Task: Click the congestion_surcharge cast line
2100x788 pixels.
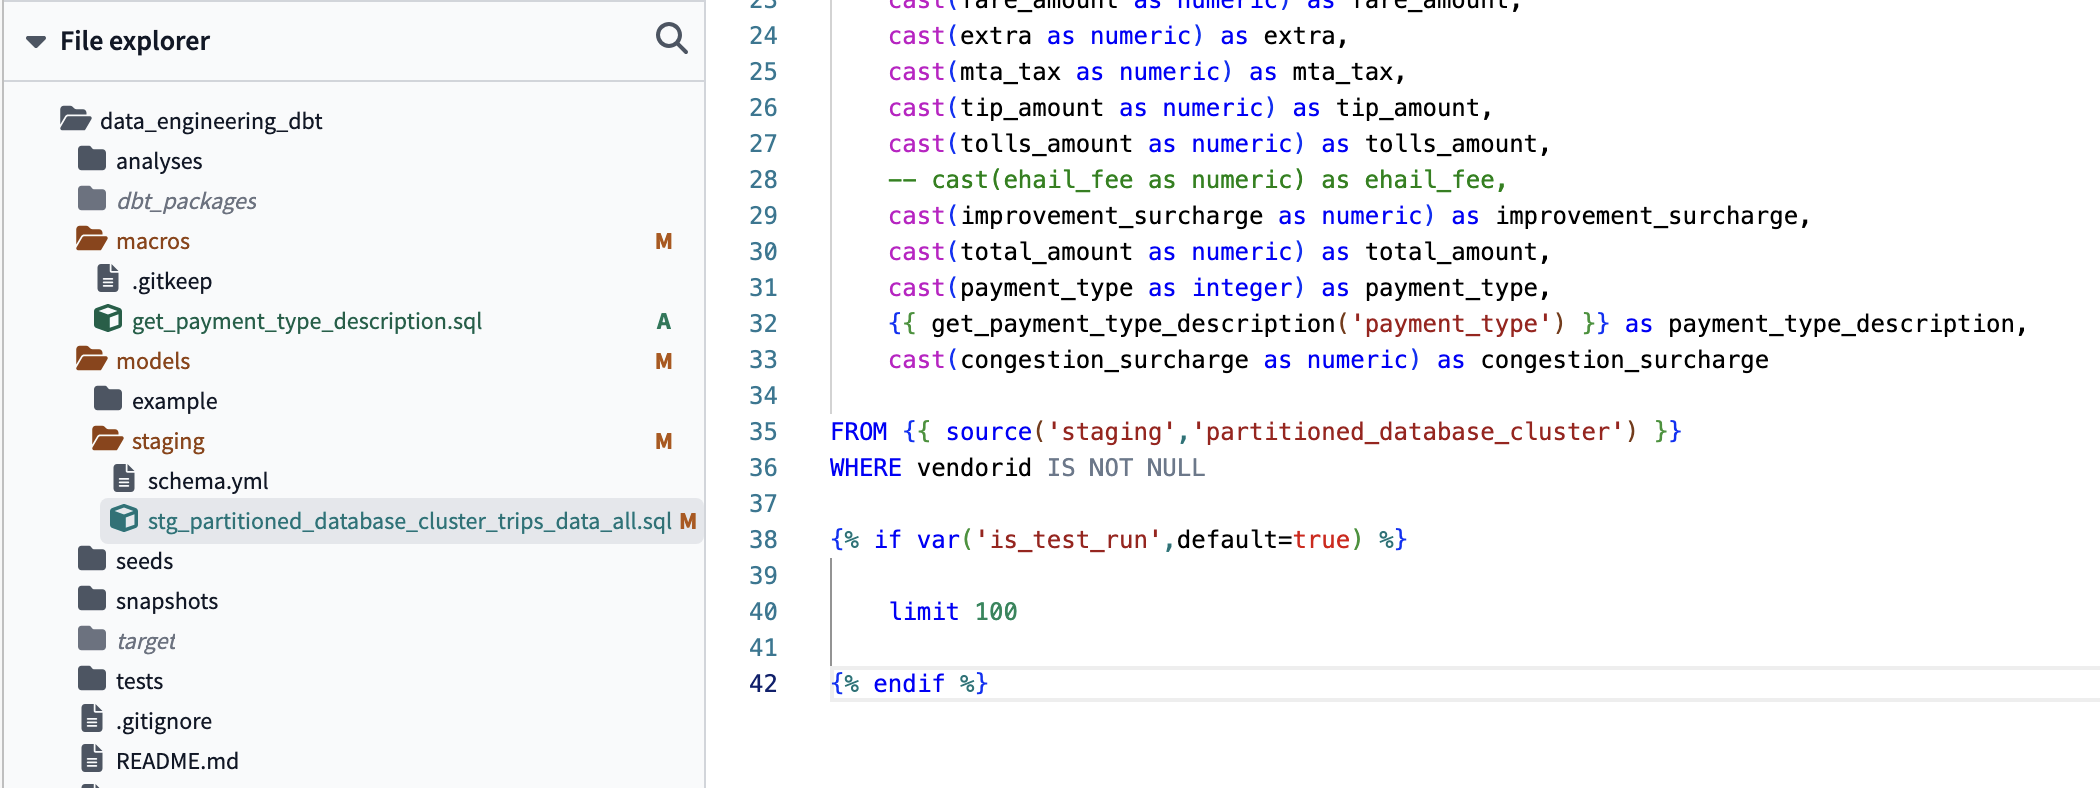Action: (x=1328, y=359)
